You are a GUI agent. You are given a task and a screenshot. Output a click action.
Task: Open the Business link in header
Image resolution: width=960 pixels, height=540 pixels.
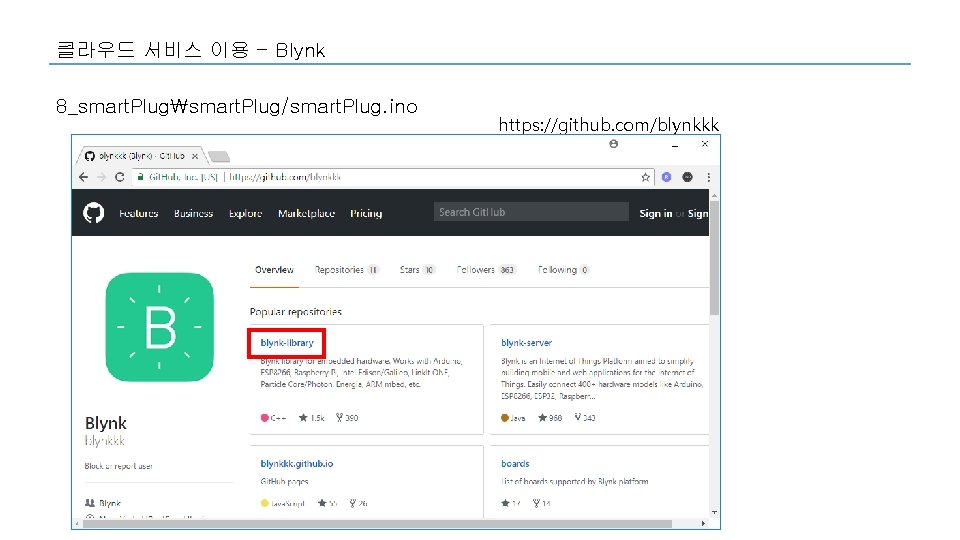pyautogui.click(x=193, y=213)
